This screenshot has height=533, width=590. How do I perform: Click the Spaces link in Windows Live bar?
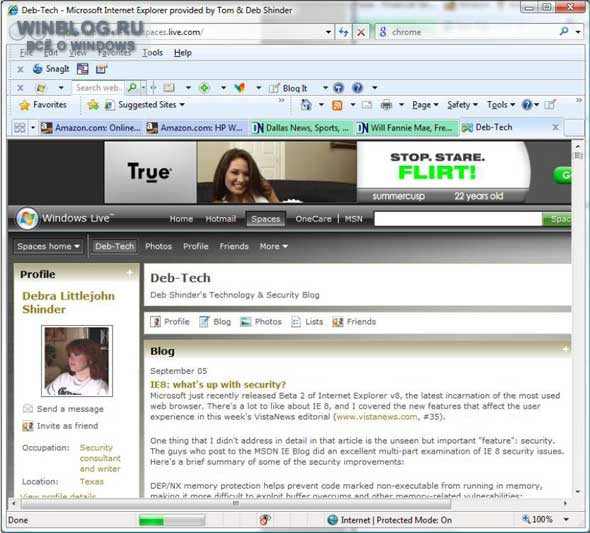[x=266, y=219]
